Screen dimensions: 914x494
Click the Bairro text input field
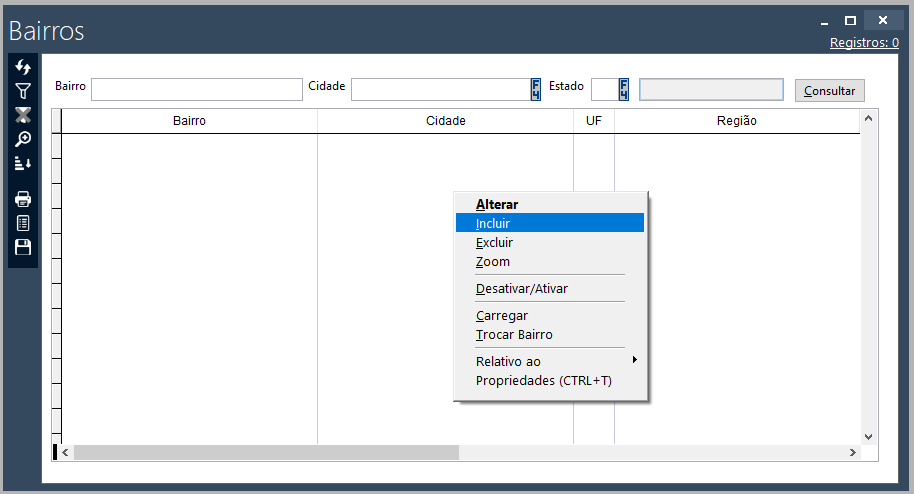coord(196,90)
